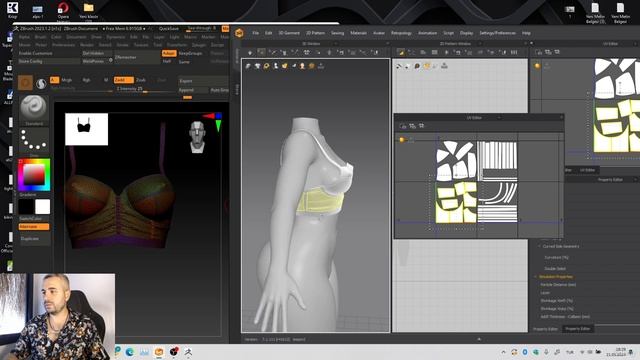Switch to the UV Editor tab above Property Editor
Screen dimensions: 640x360
click(x=587, y=170)
